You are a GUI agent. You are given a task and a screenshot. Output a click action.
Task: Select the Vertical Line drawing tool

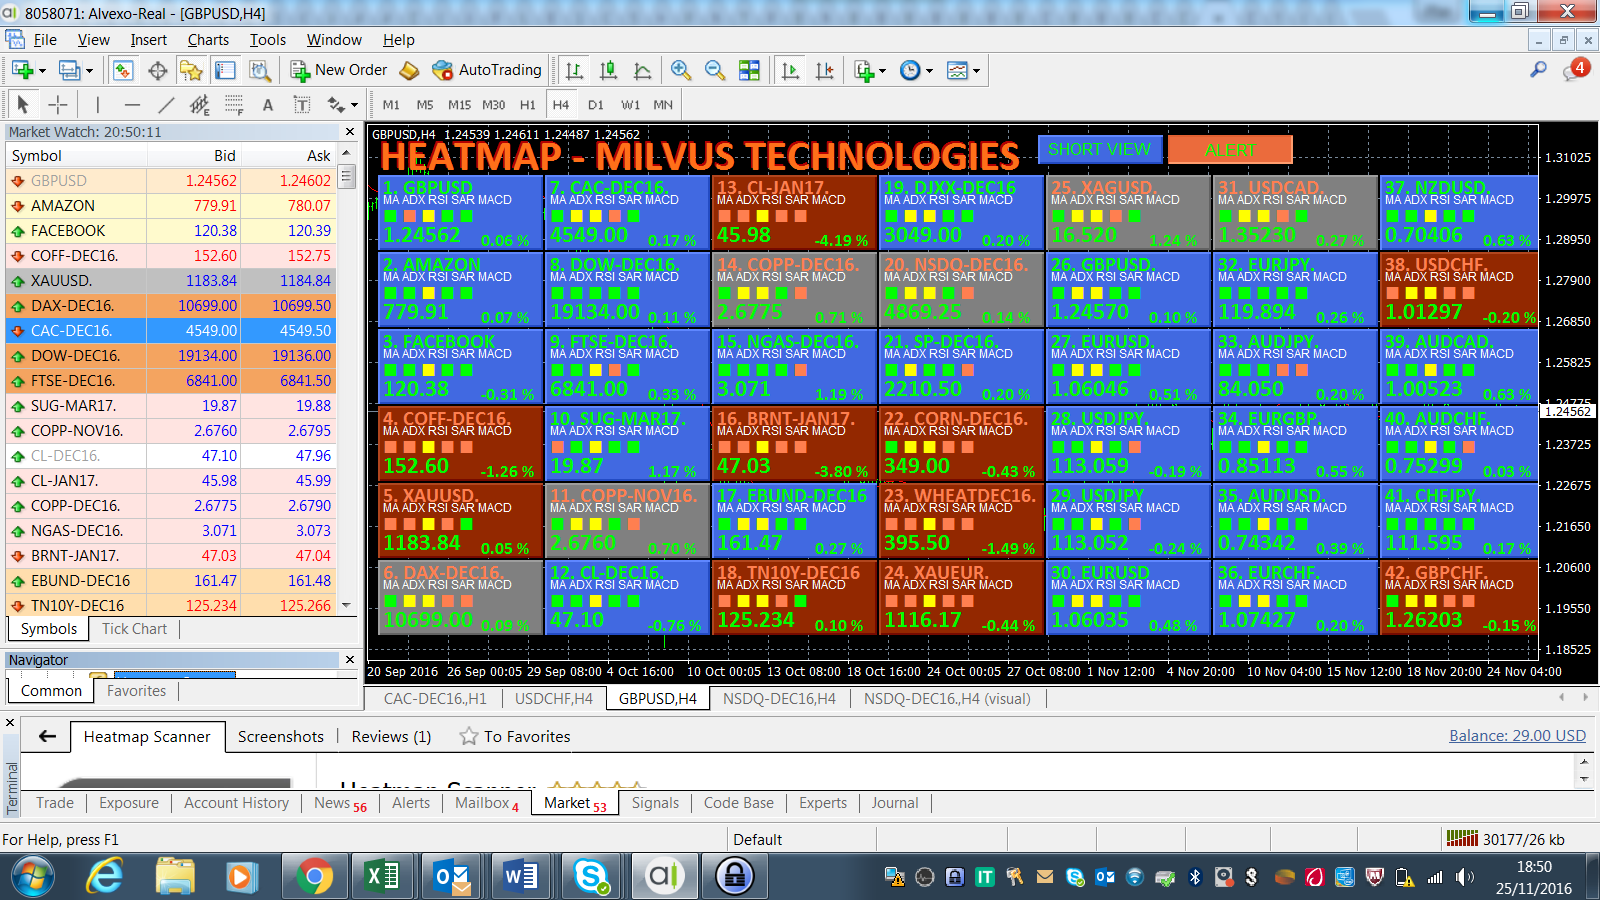coord(98,104)
